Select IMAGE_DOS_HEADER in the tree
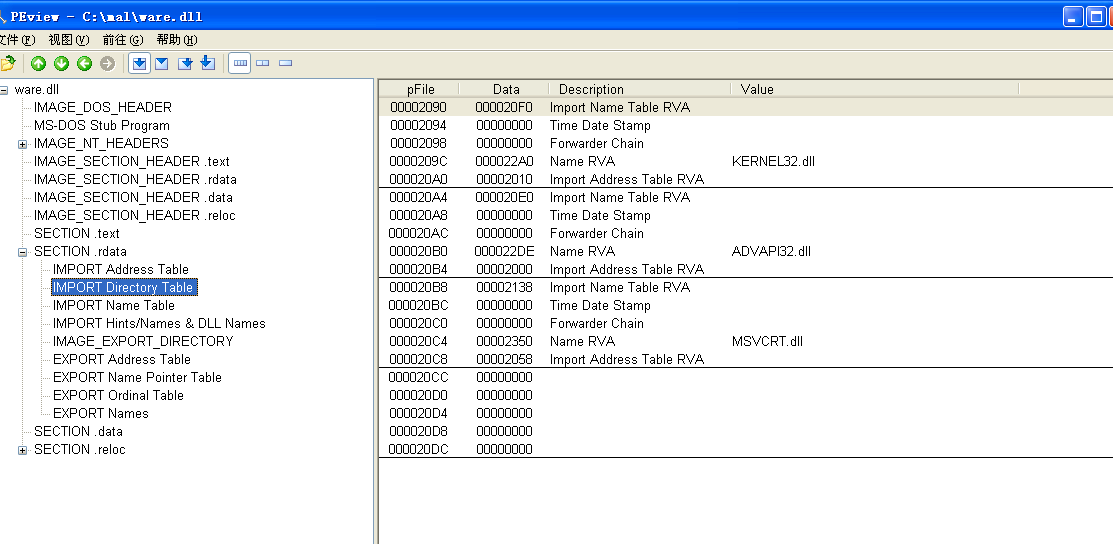 pos(103,107)
